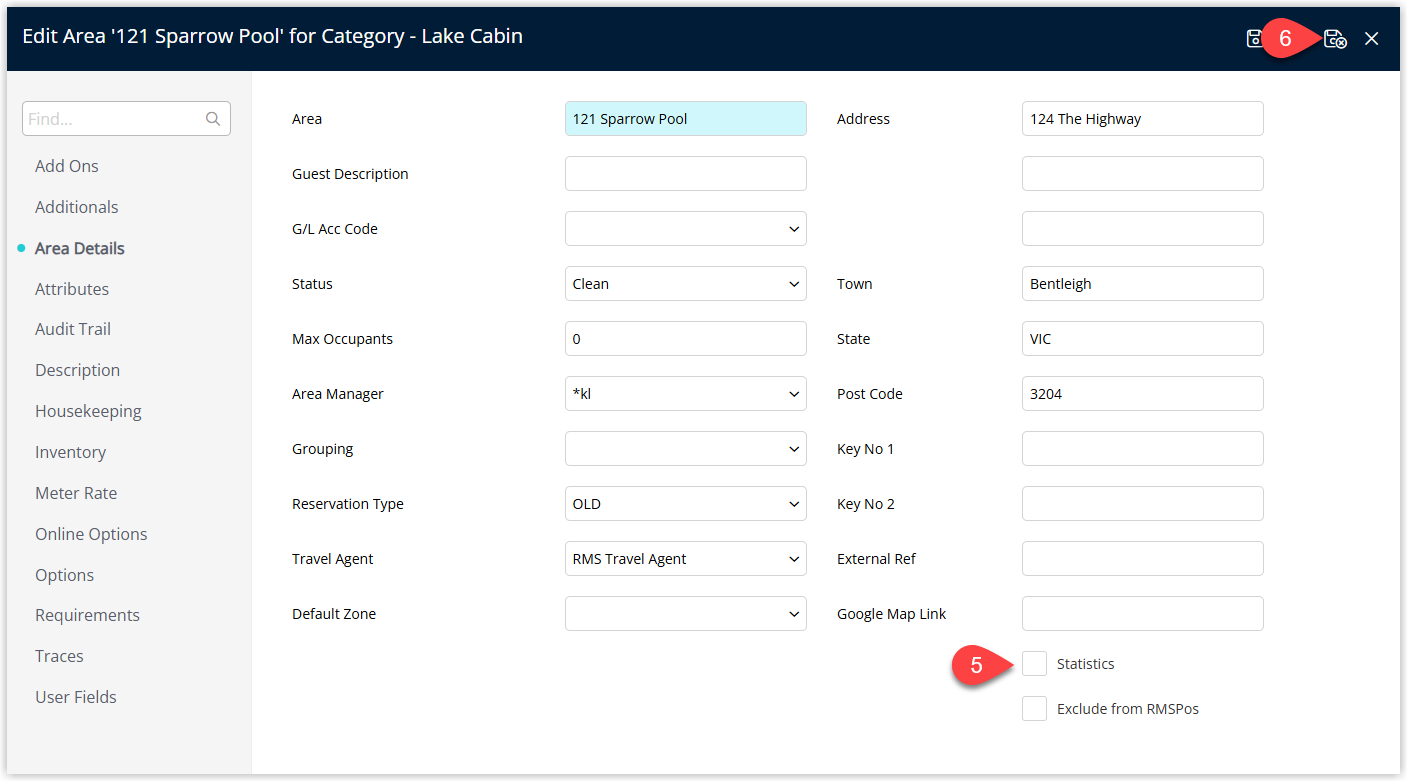
Task: Open the Meter Rate section
Action: click(x=76, y=493)
